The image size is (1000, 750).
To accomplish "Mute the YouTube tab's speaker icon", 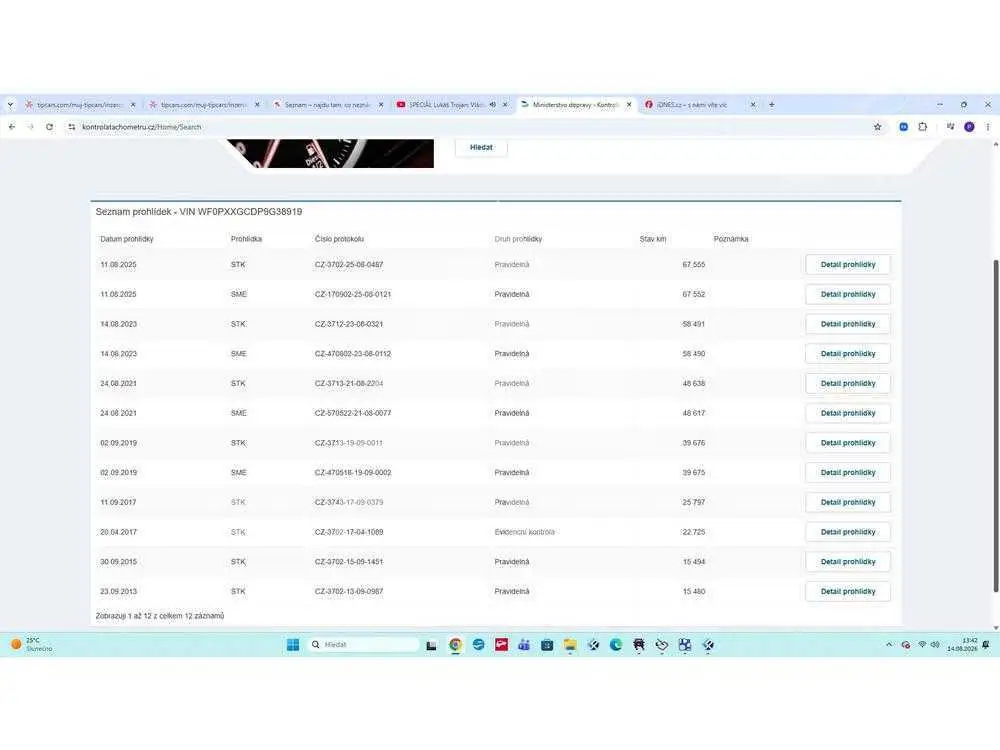I will click(492, 105).
